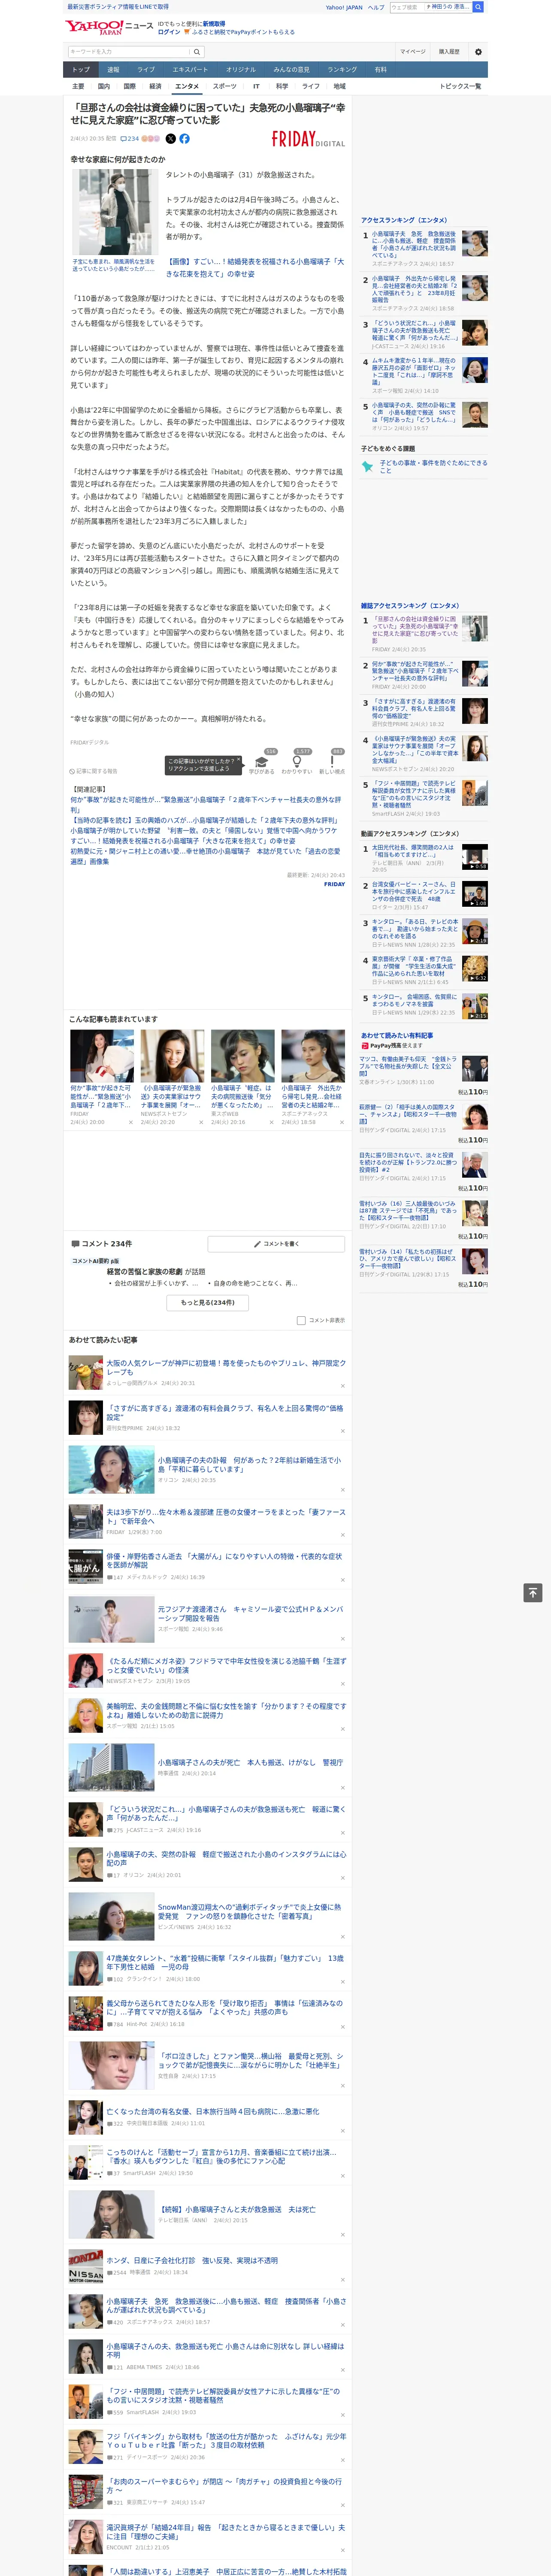The width and height of the screenshot is (551, 2576).
Task: Play the 太田光代社長 video thumbnail
Action: coord(475,857)
